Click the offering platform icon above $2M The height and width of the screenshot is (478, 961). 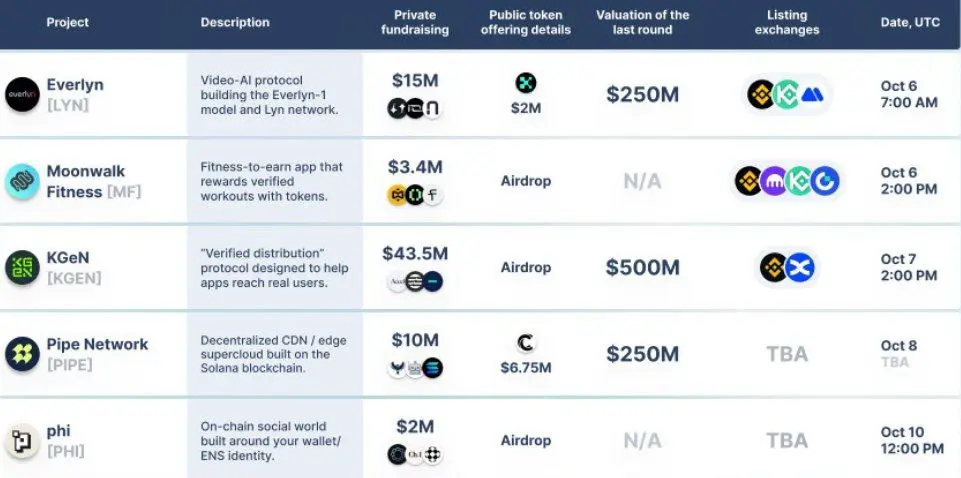coord(526,83)
